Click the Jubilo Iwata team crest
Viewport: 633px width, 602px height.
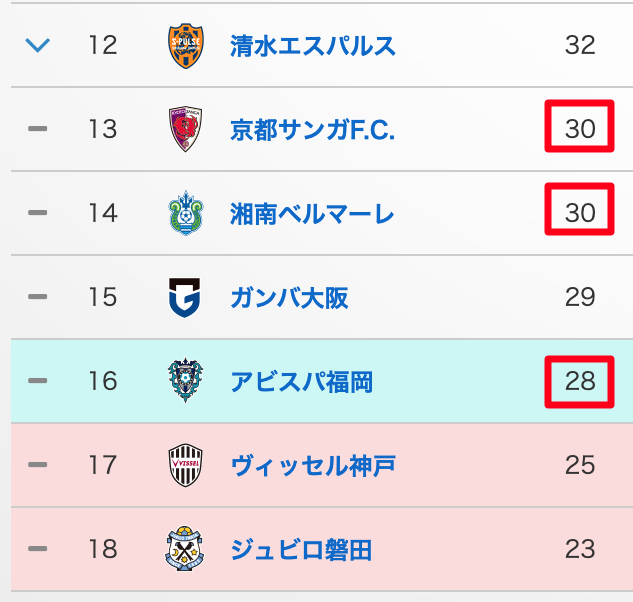click(x=185, y=549)
